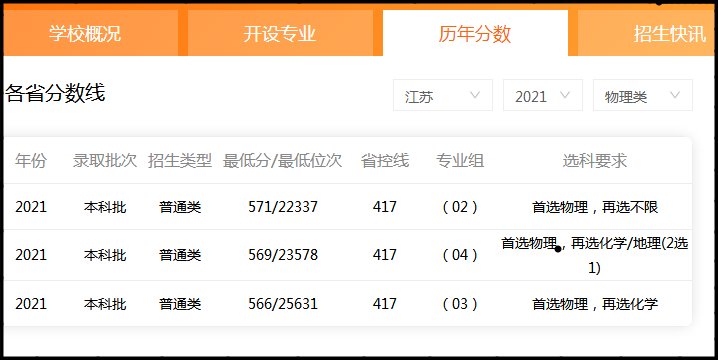Click 本科批 in the (04) group row
Screen dimensions: 718x360
point(105,255)
